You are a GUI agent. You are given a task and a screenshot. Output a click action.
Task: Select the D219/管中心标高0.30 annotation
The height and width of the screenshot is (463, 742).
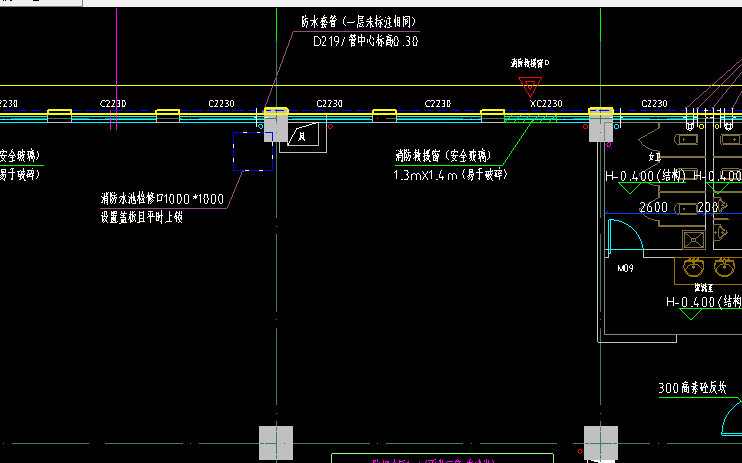[x=366, y=41]
